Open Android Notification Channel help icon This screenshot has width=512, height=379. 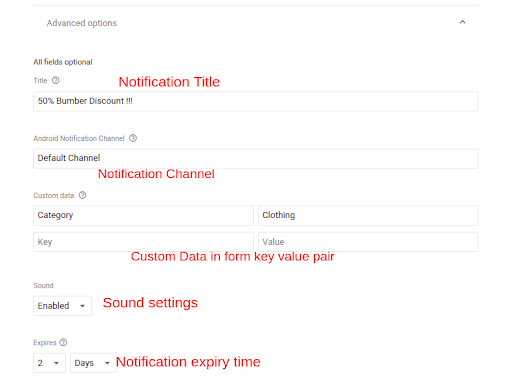133,138
